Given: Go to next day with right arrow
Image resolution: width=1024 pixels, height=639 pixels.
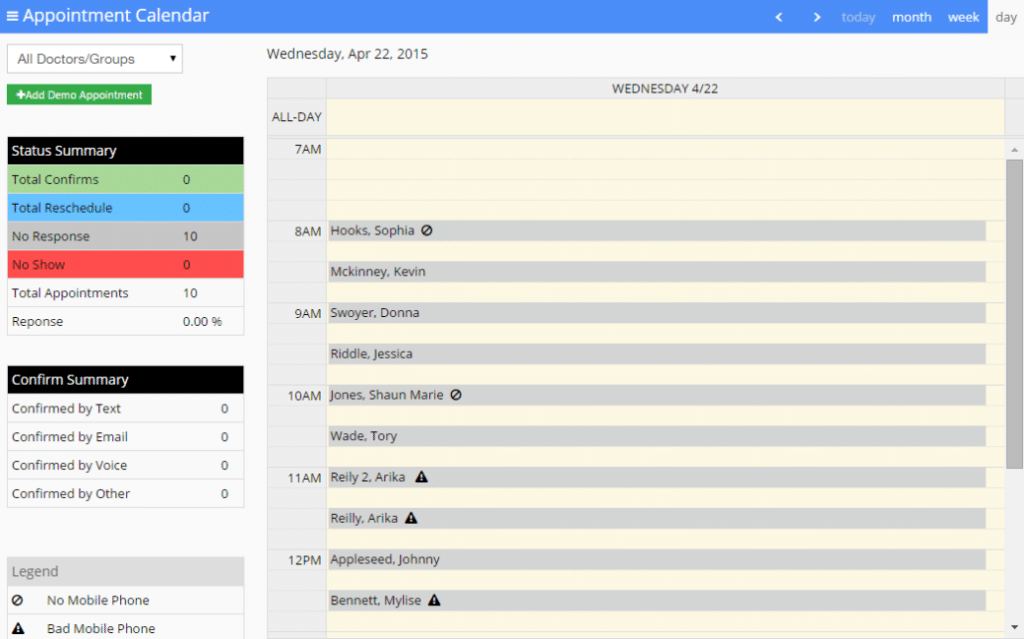Looking at the screenshot, I should click(x=817, y=17).
